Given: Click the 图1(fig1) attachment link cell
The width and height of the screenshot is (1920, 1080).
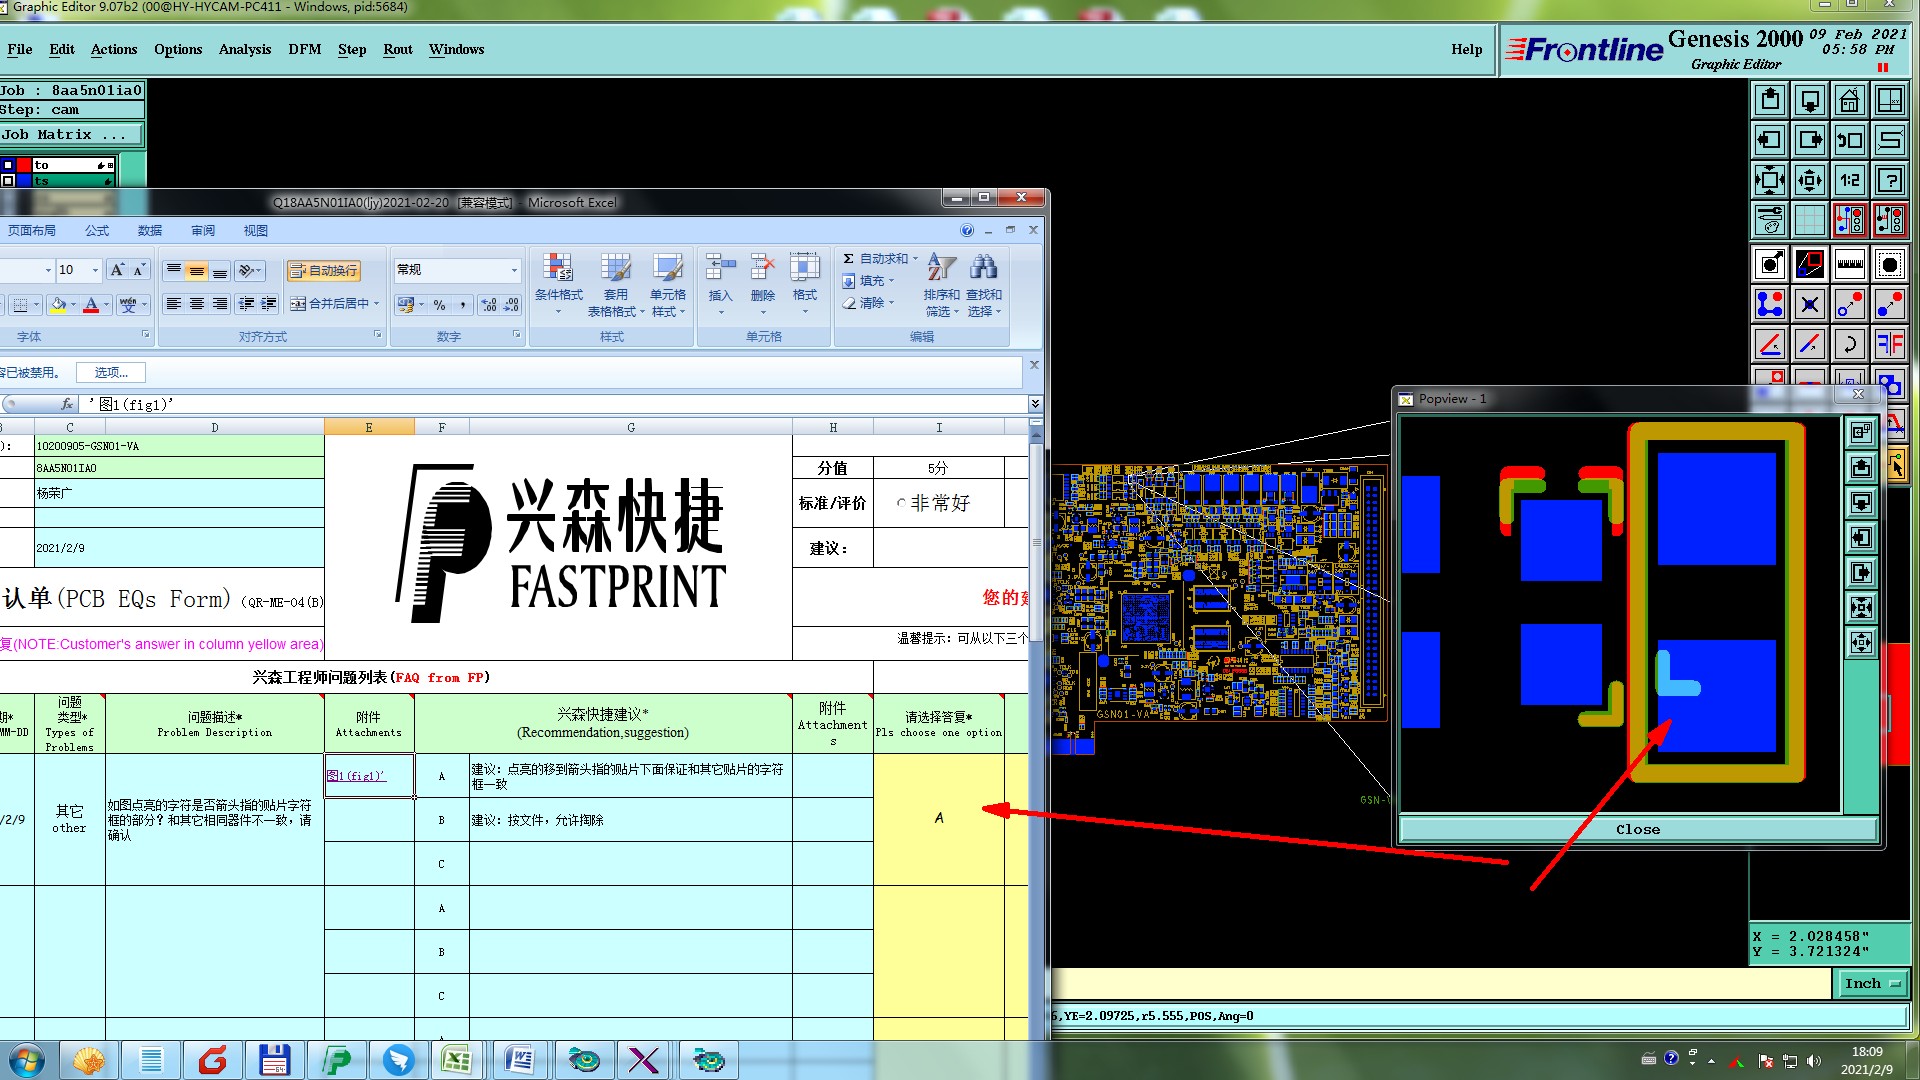Looking at the screenshot, I should tap(357, 776).
